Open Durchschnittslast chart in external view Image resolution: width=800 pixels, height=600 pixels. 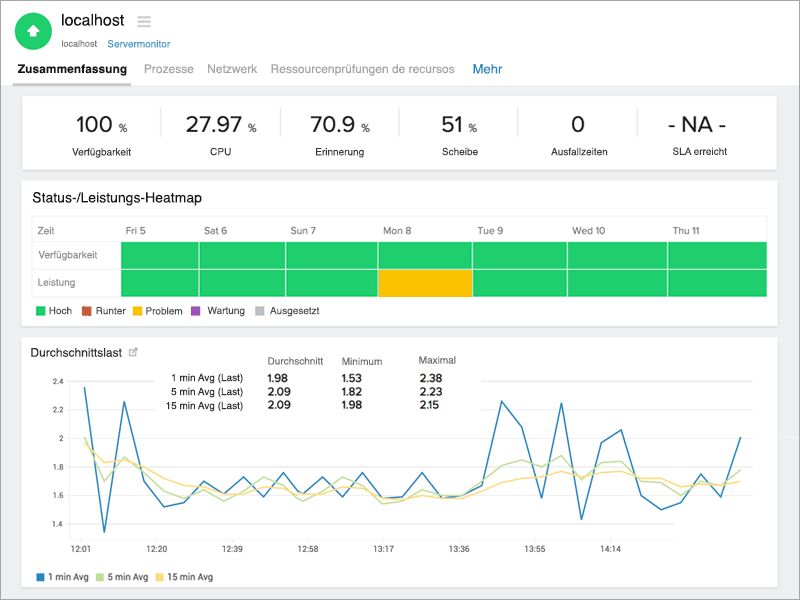133,352
